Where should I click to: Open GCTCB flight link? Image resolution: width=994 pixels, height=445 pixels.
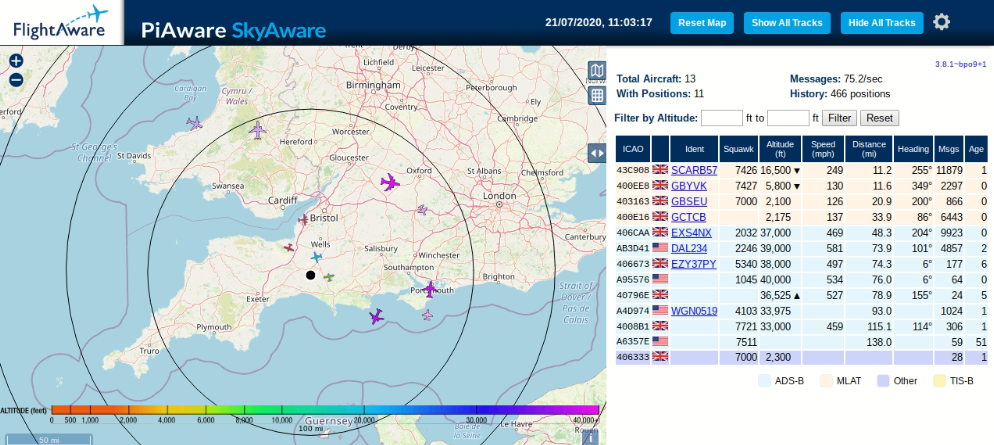point(688,217)
